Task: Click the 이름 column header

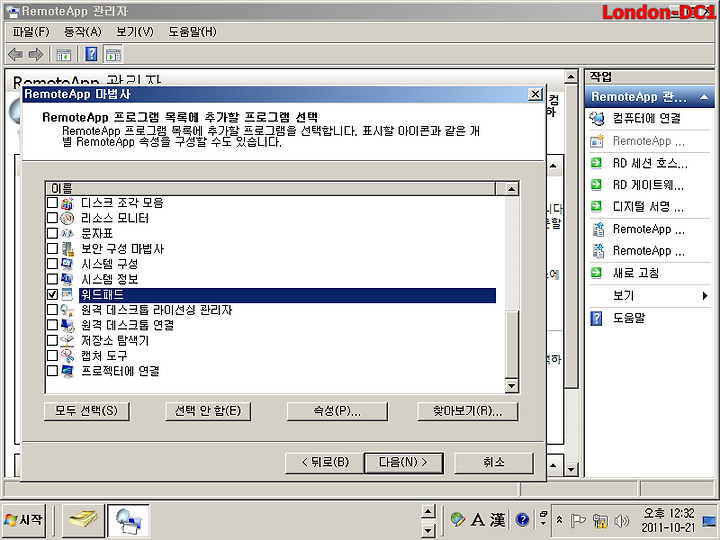Action: 270,189
